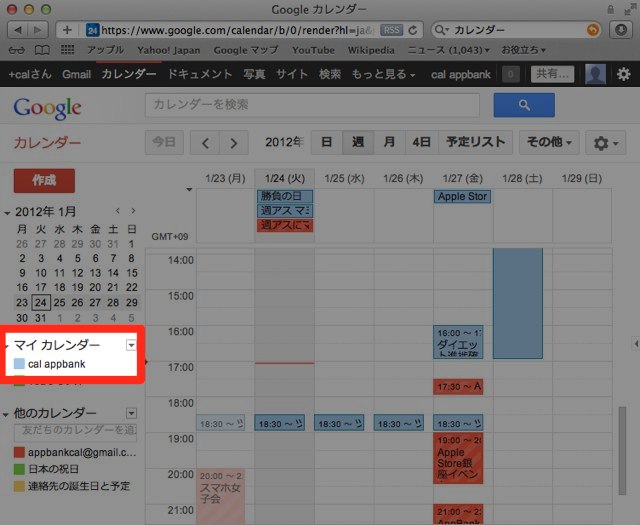Click the orange snapback icon in search field
Image resolution: width=640 pixels, height=525 pixels.
click(592, 30)
